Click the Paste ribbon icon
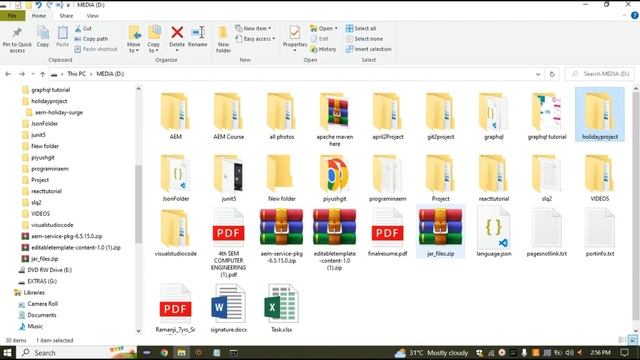 click(x=62, y=37)
